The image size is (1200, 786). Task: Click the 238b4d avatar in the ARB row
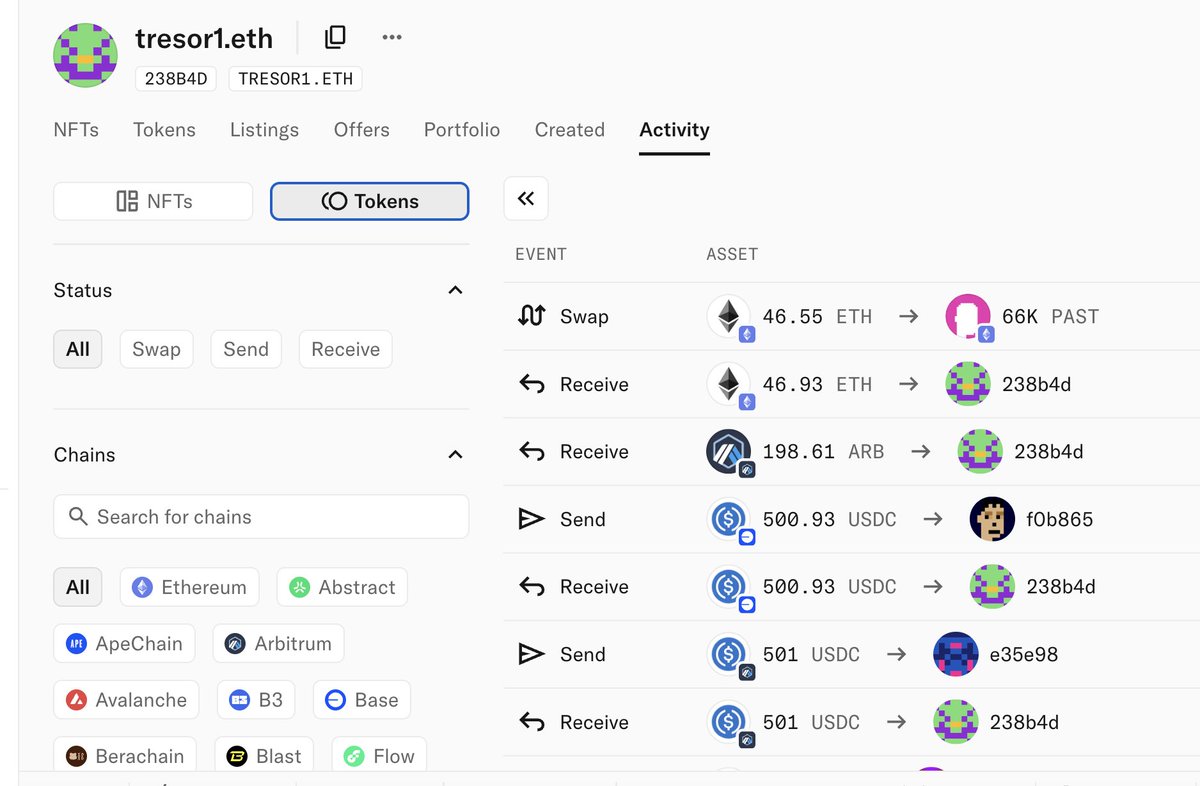(x=980, y=451)
